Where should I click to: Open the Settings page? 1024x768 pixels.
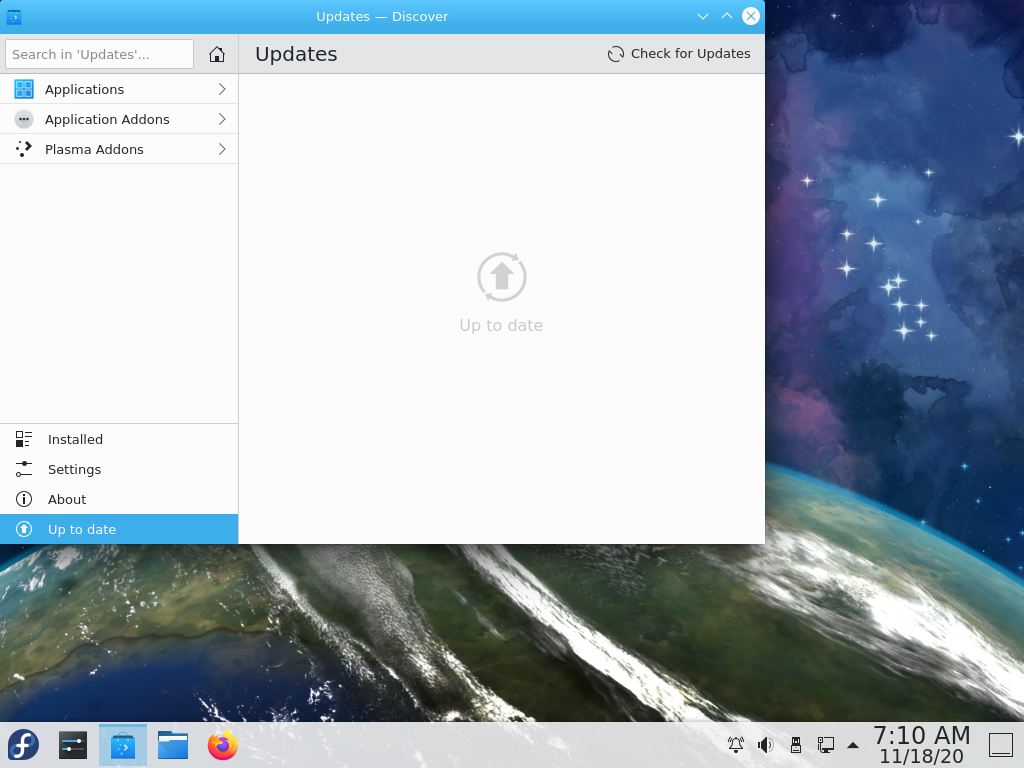[119, 470]
